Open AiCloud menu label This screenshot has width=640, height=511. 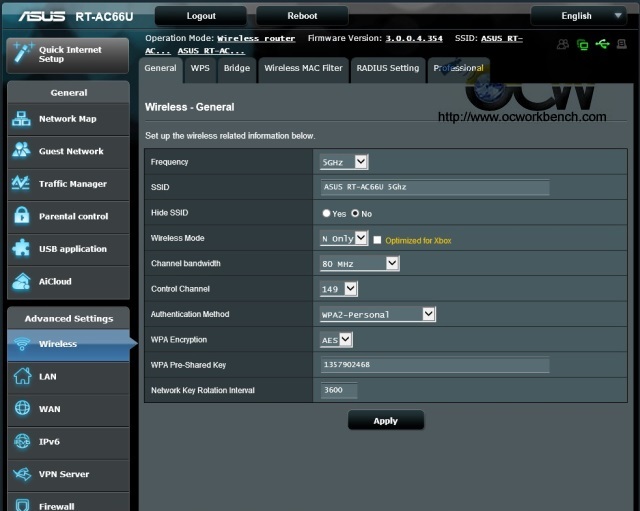point(55,282)
